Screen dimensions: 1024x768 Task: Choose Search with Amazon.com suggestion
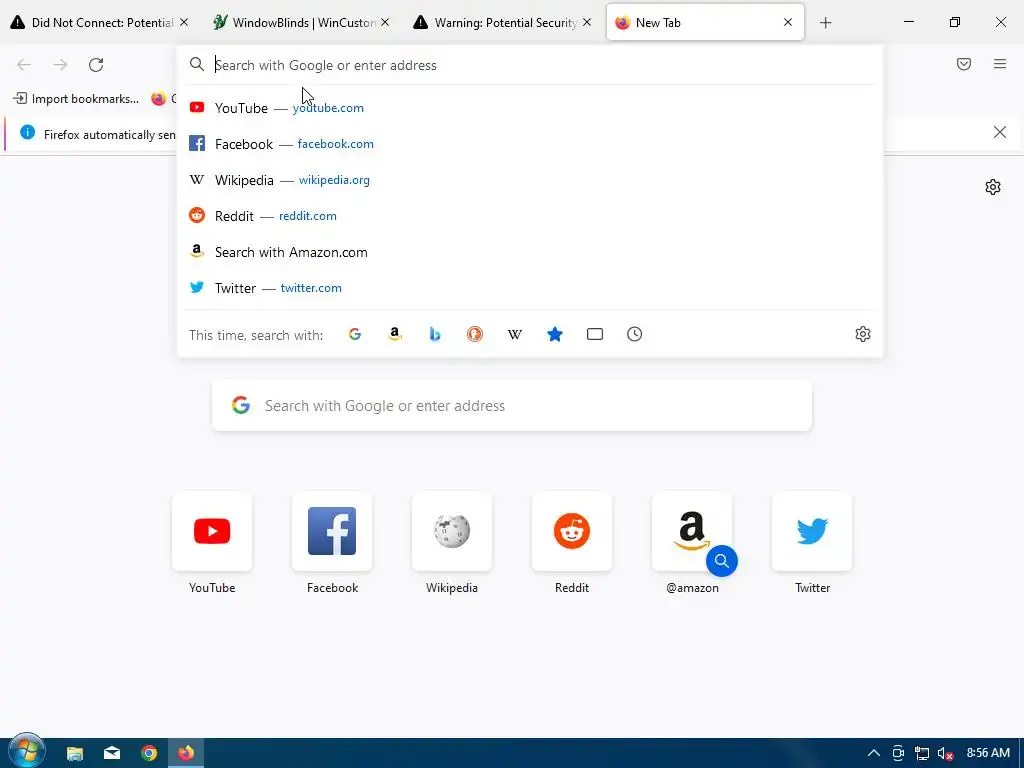click(530, 252)
